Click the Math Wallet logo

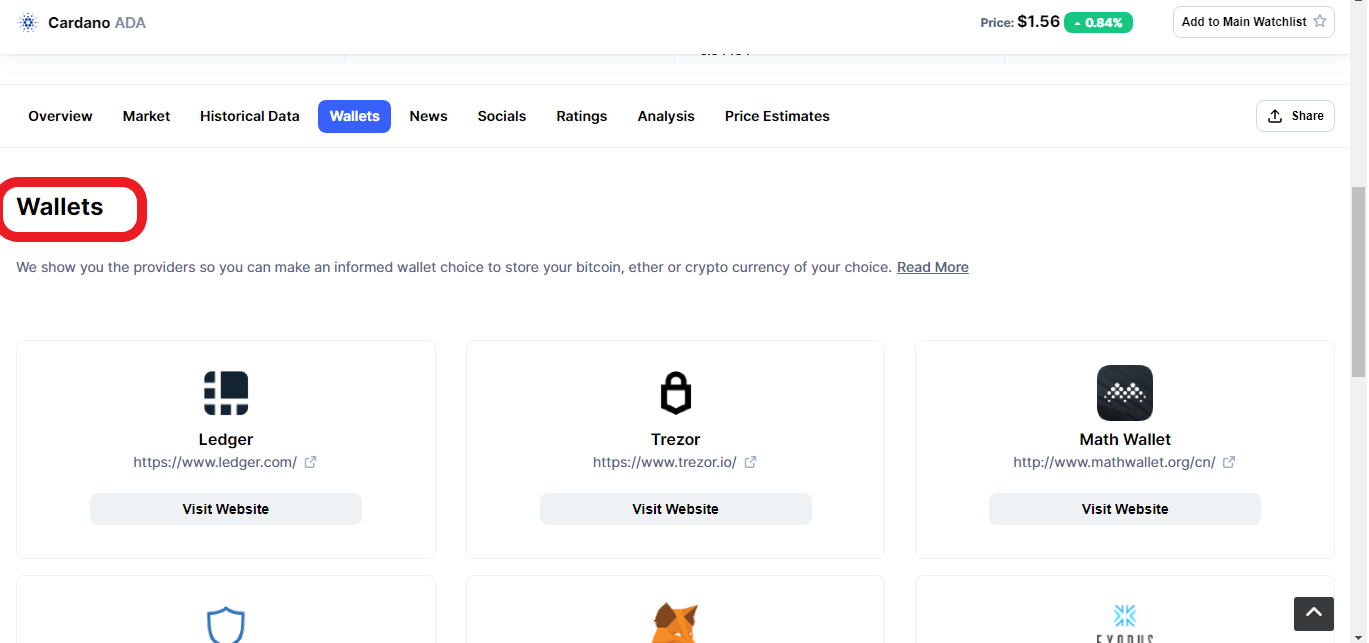tap(1125, 393)
